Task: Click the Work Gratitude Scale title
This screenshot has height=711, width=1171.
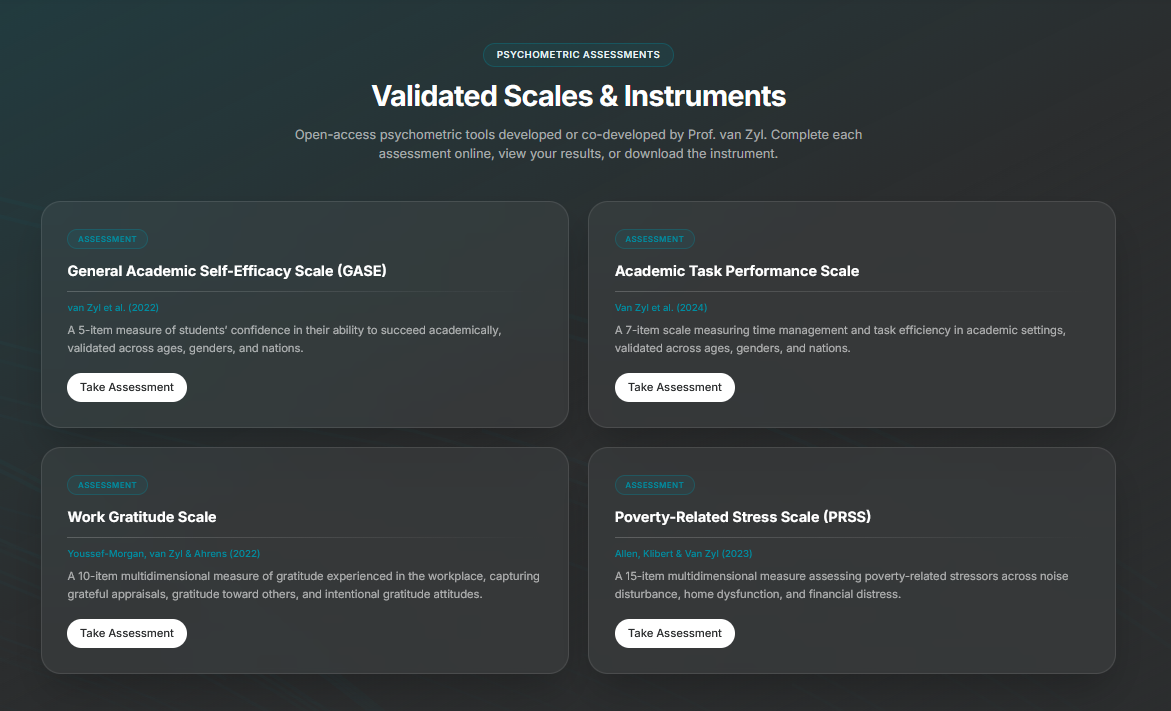Action: tap(142, 517)
